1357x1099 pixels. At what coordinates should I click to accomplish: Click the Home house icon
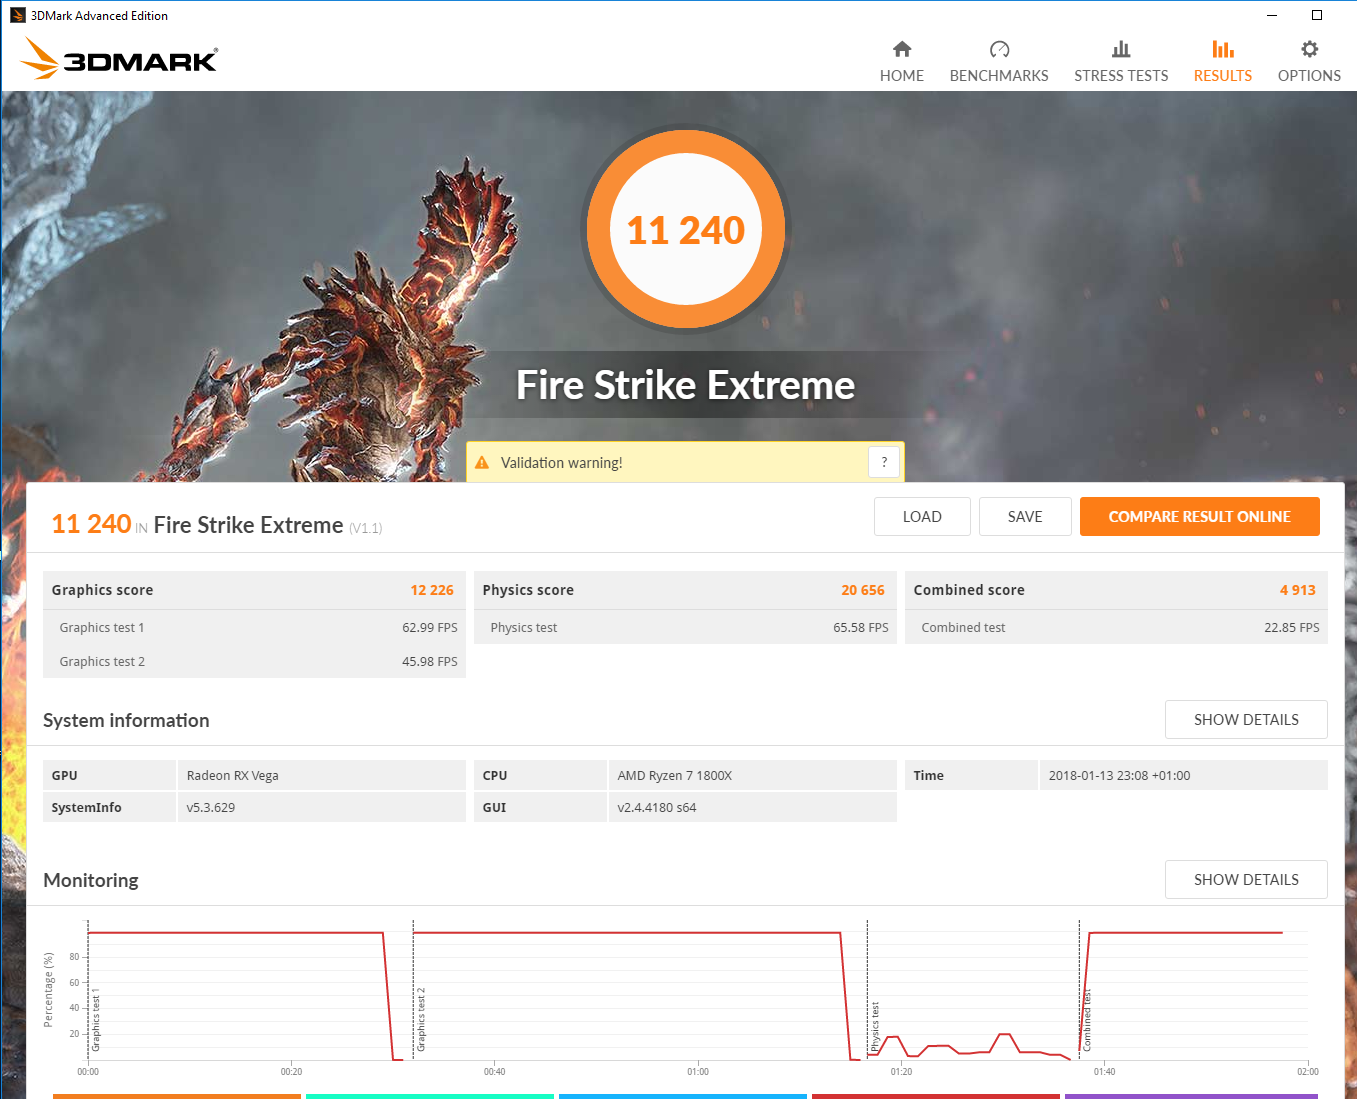[902, 49]
